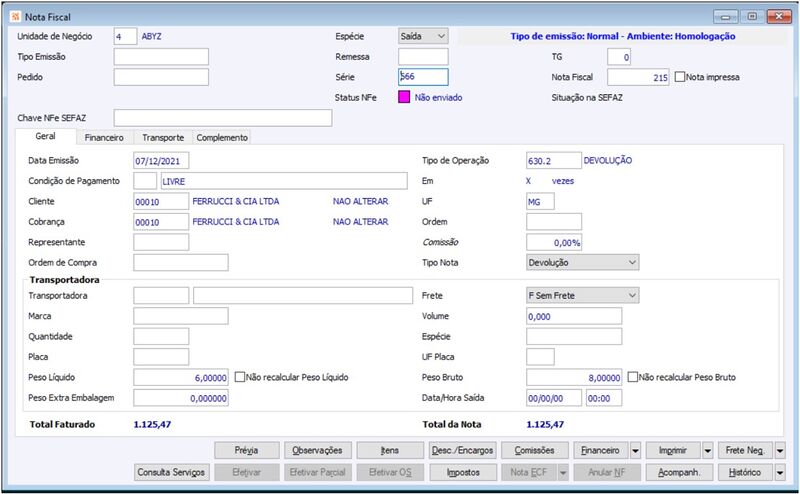
Task: Click the Nota Fiscal window title icon
Action: point(15,17)
